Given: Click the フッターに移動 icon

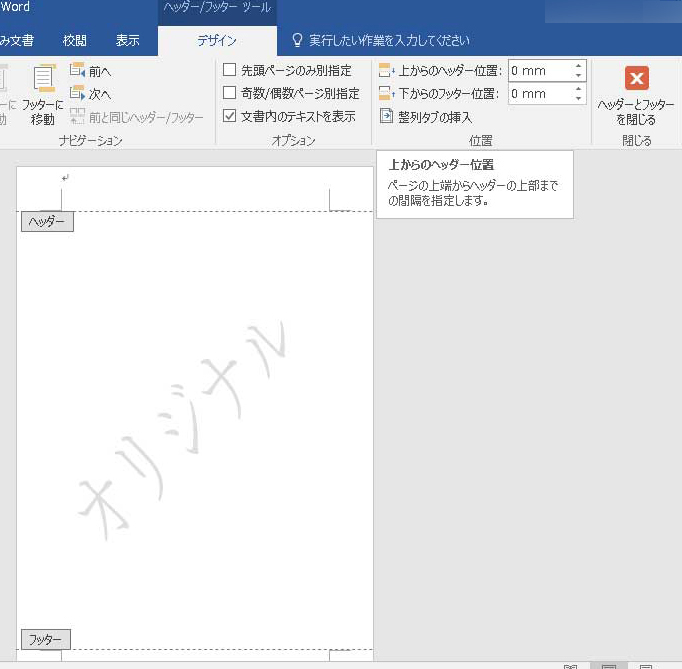Looking at the screenshot, I should click(42, 80).
